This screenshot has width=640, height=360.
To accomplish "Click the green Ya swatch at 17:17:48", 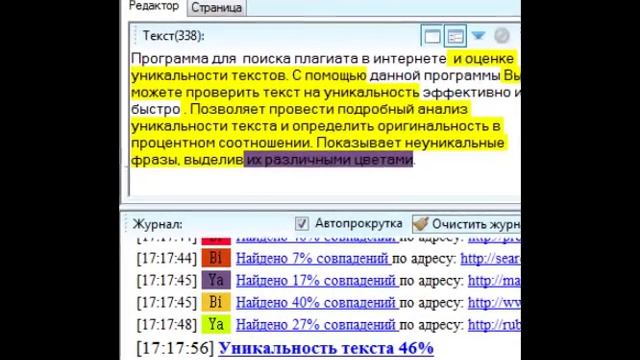I will pyautogui.click(x=216, y=324).
